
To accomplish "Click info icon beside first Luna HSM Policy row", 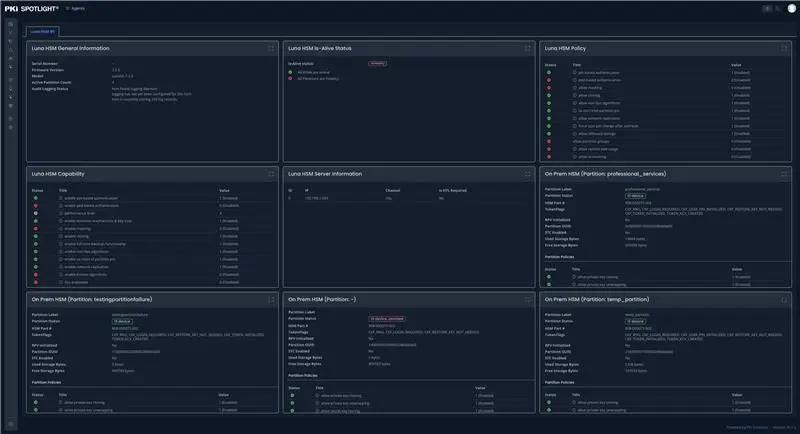I will (574, 72).
